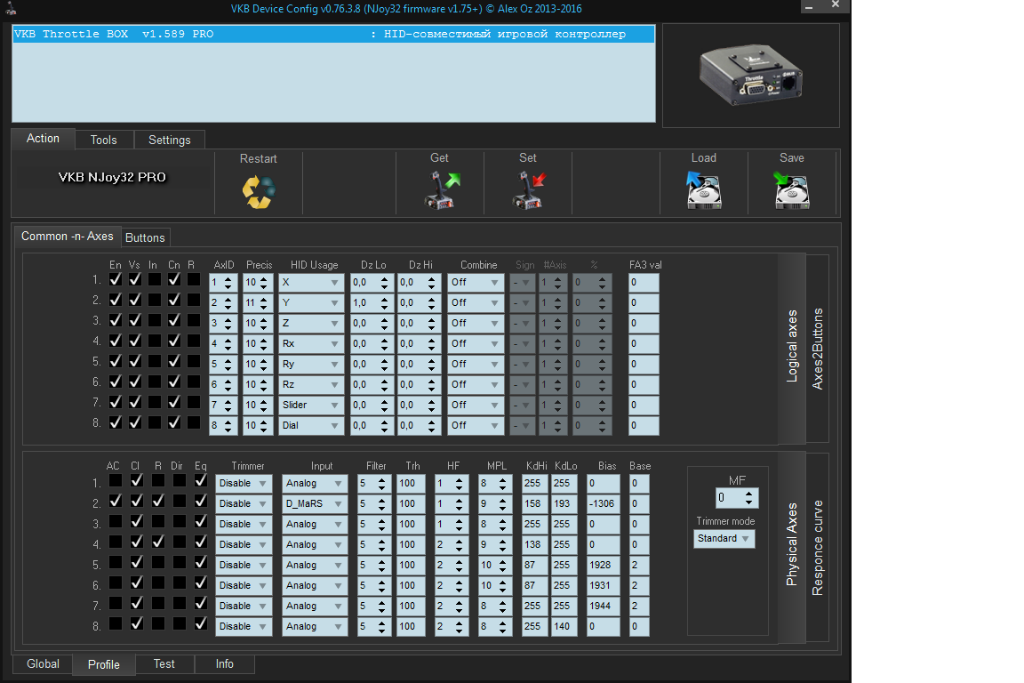Screen dimensions: 1024x683
Task: Open the Test bottom tab
Action: point(164,664)
